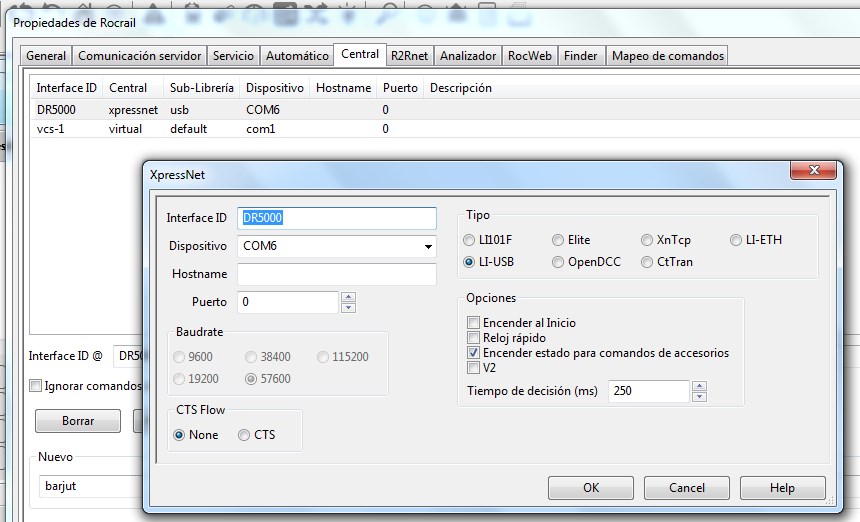
Task: Click the usb cell in DR5000 row
Action: point(179,110)
